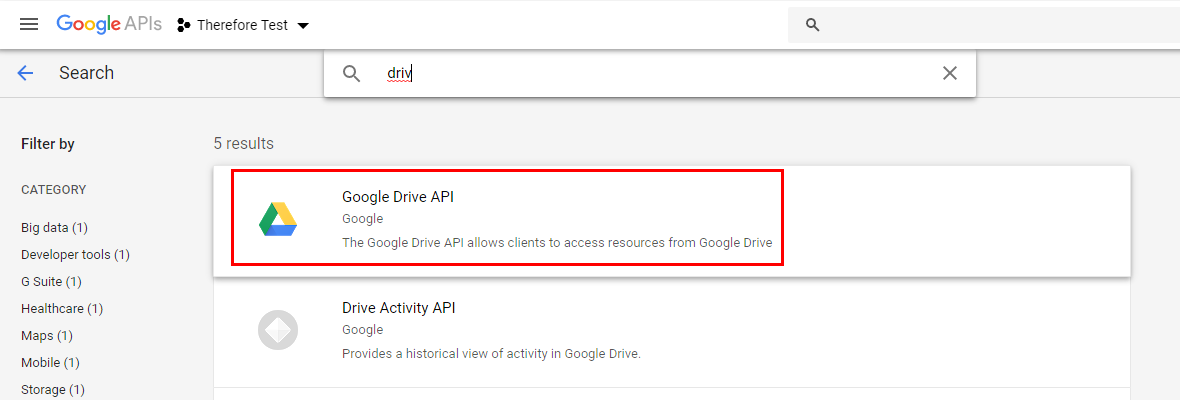The image size is (1180, 400).
Task: Click the 'Filter by' heading
Action: (47, 144)
